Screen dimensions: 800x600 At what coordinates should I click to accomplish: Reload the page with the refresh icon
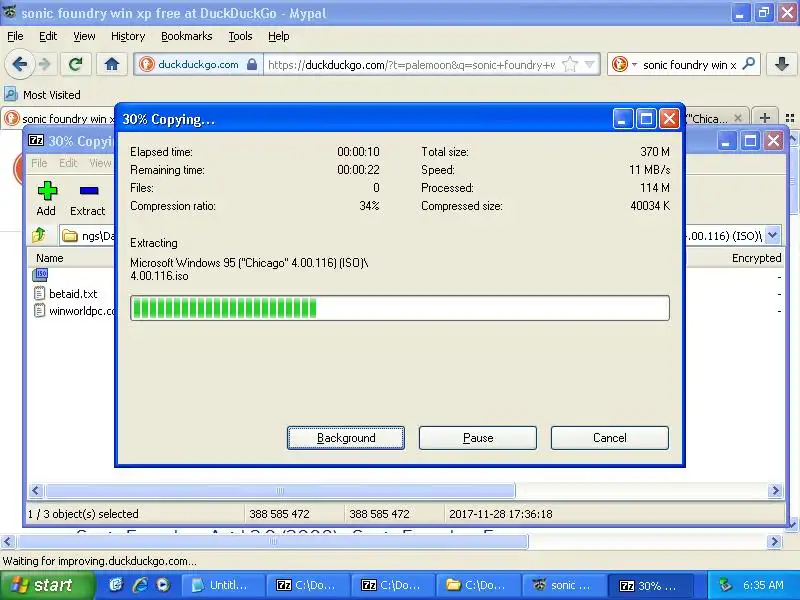click(76, 64)
